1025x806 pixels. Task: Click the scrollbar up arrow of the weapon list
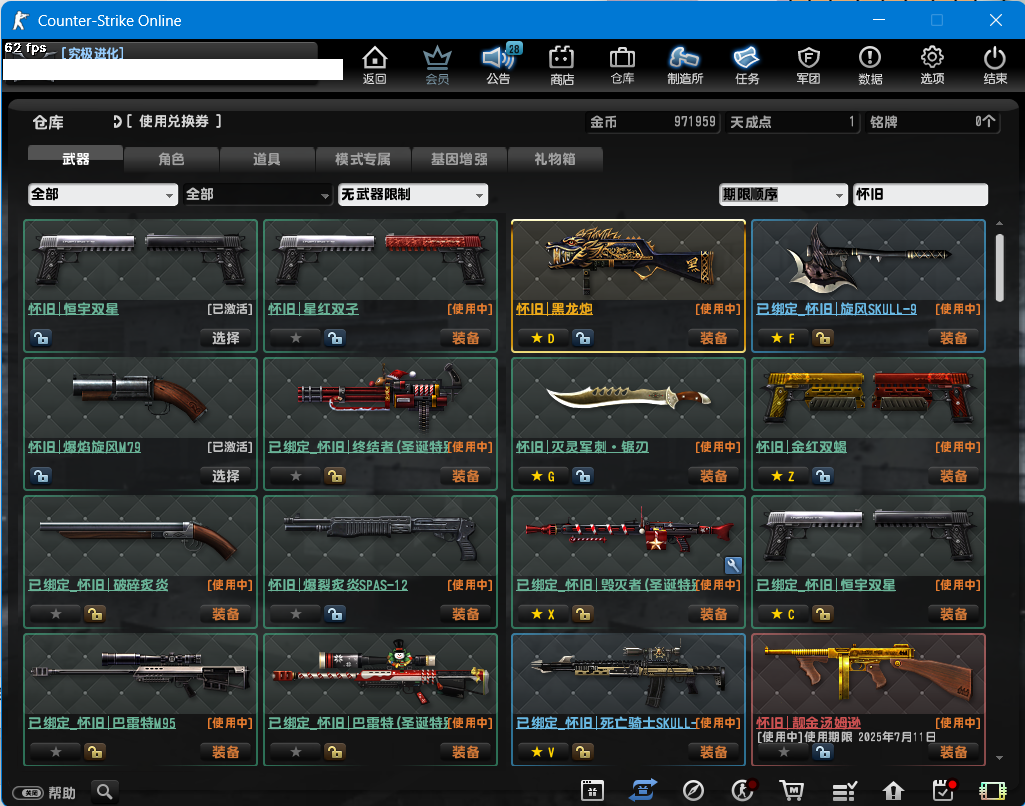pyautogui.click(x=1000, y=224)
